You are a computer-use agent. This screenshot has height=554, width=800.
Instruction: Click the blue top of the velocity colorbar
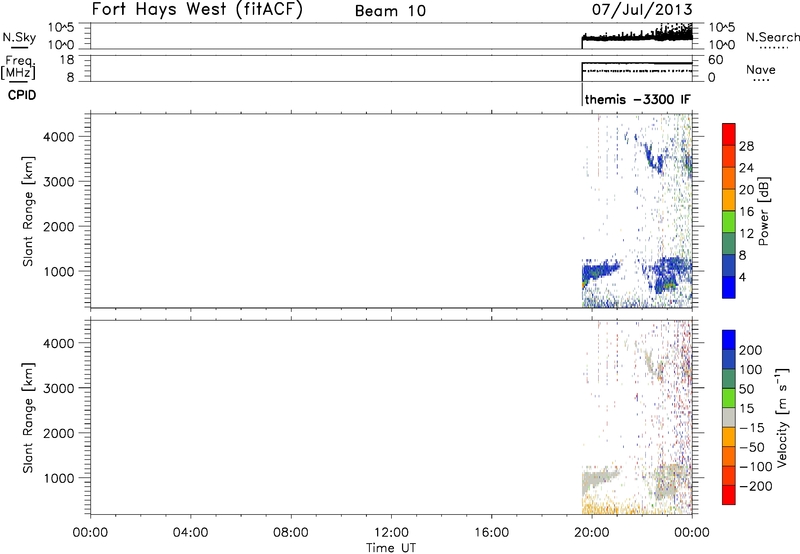tap(729, 340)
